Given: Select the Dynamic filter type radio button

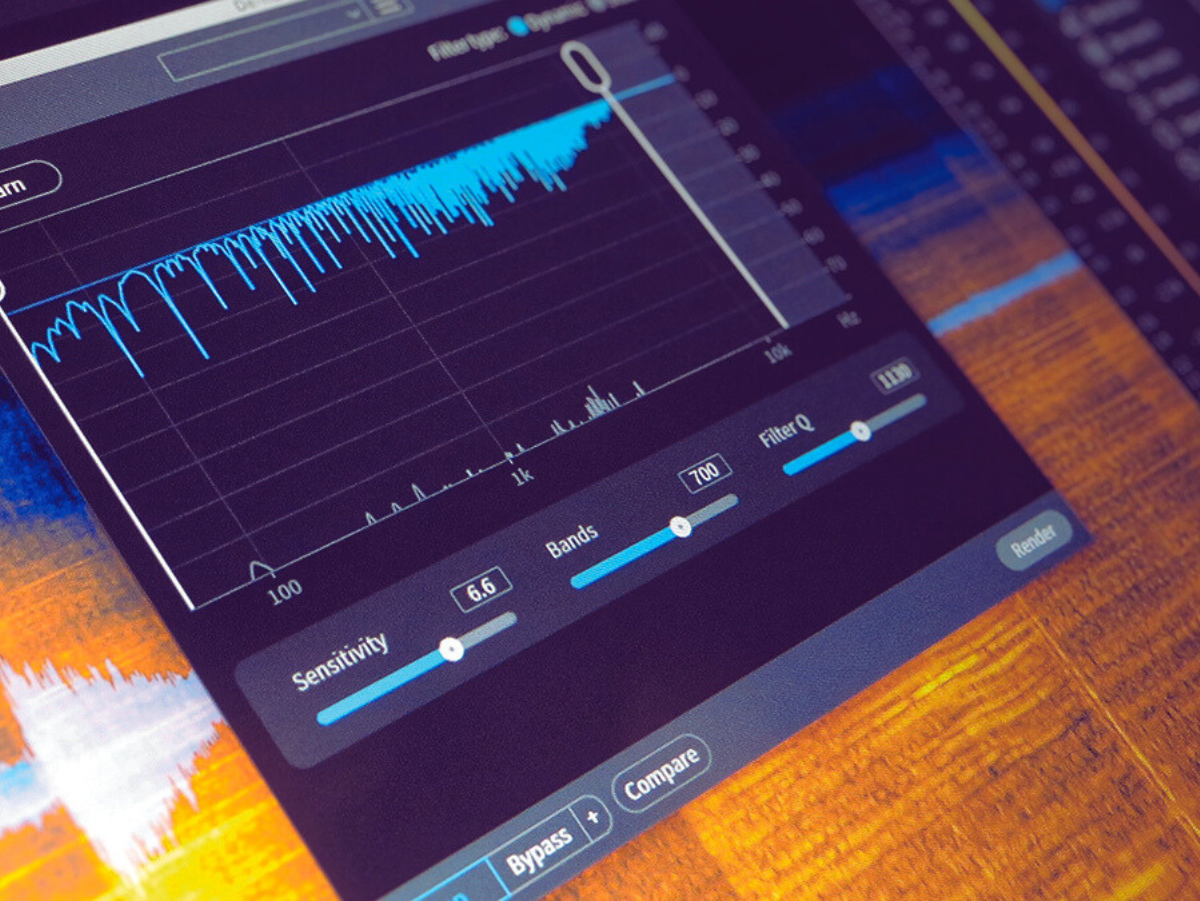Looking at the screenshot, I should coord(518,27).
